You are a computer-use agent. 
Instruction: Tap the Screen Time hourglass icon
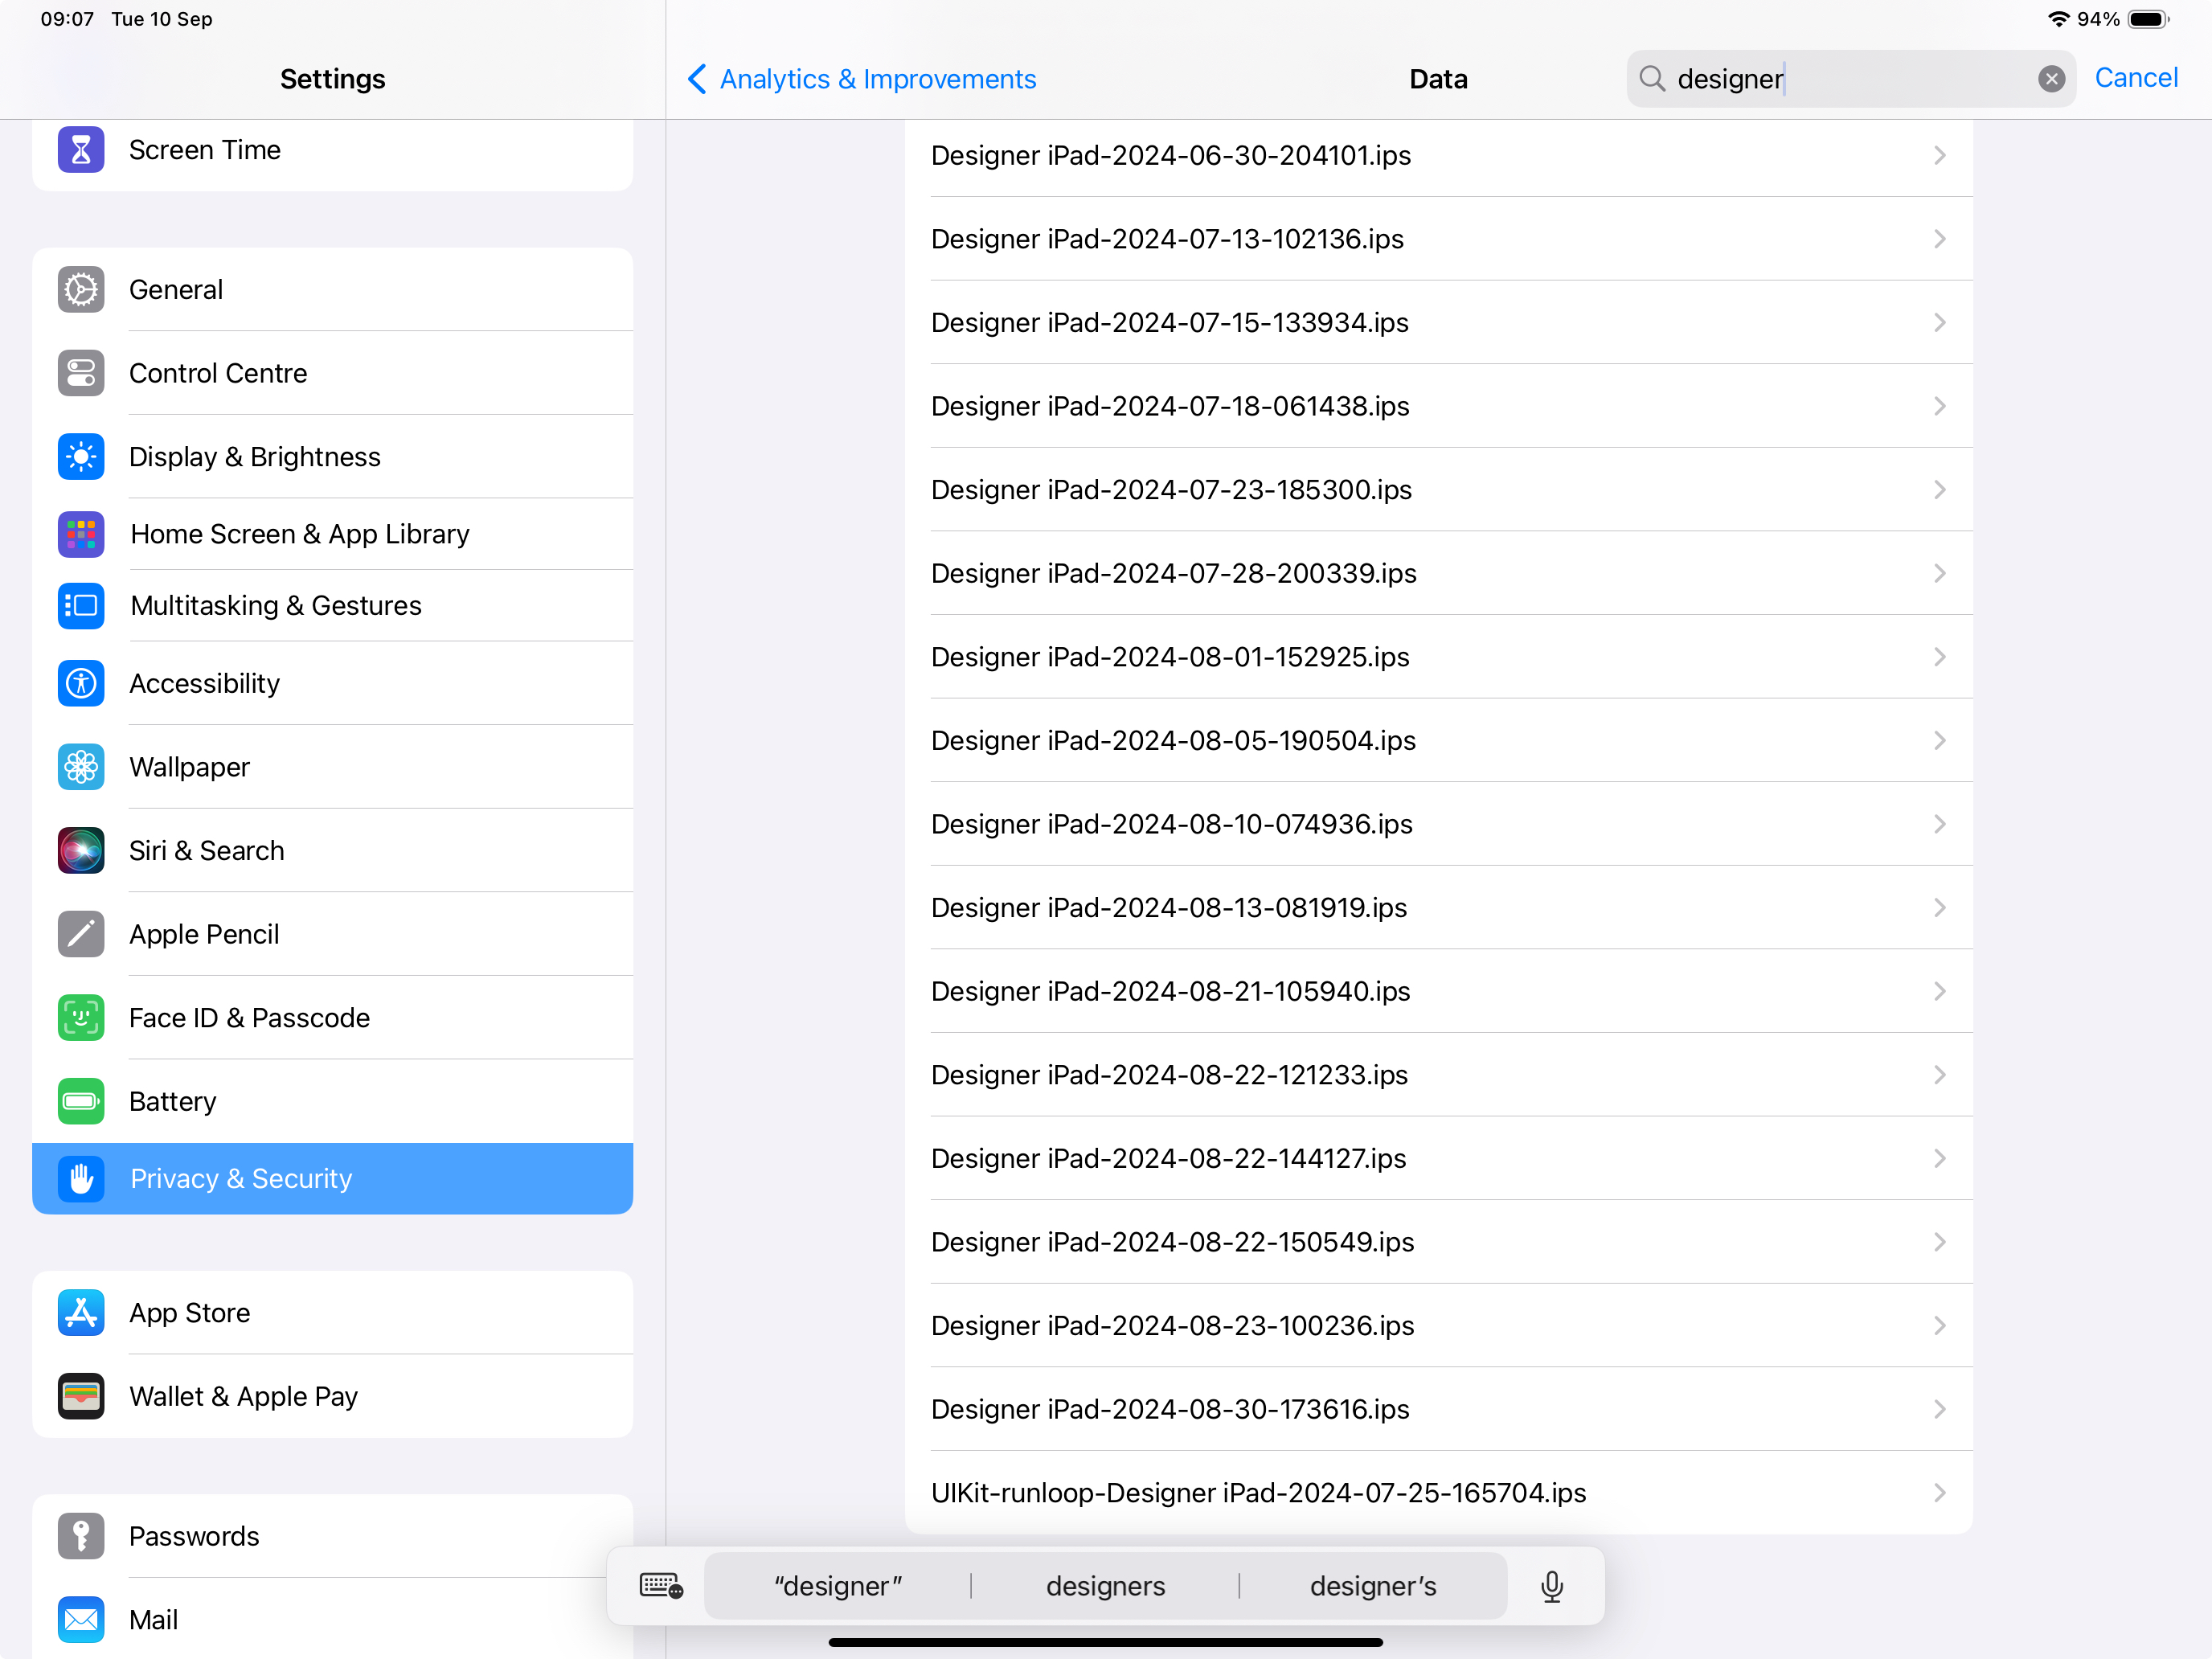81,150
